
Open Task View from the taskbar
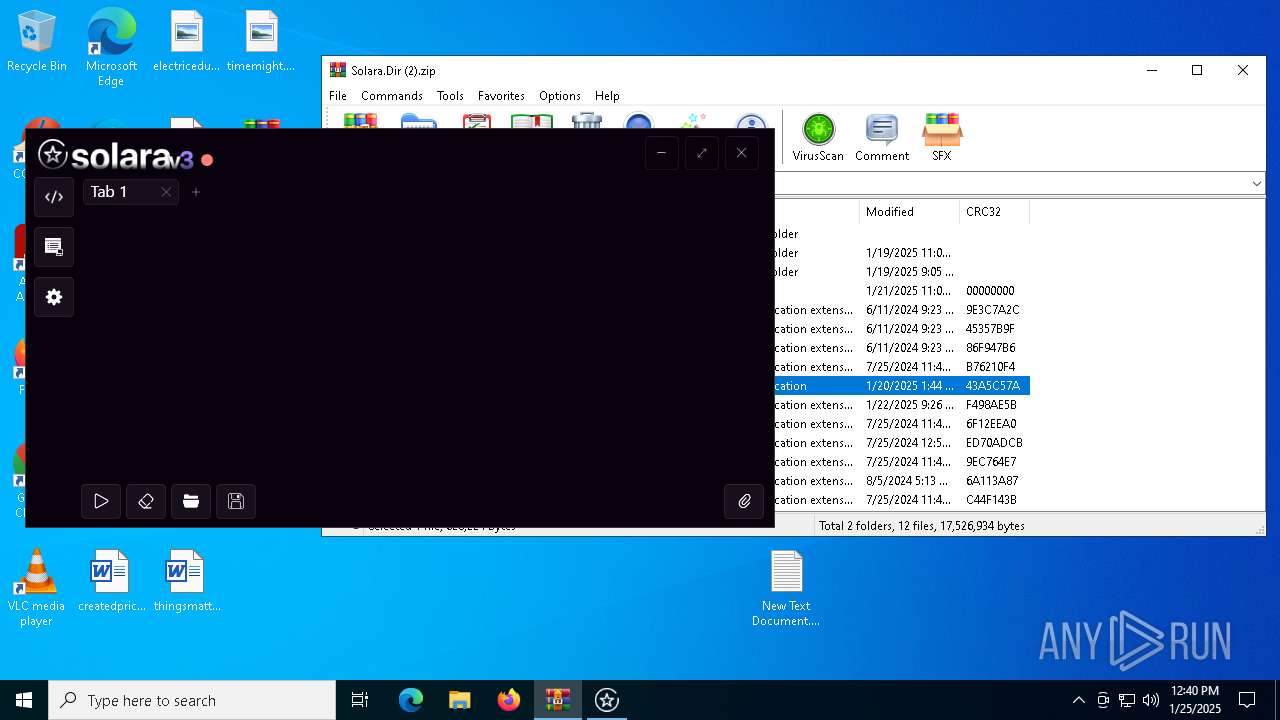pos(360,700)
